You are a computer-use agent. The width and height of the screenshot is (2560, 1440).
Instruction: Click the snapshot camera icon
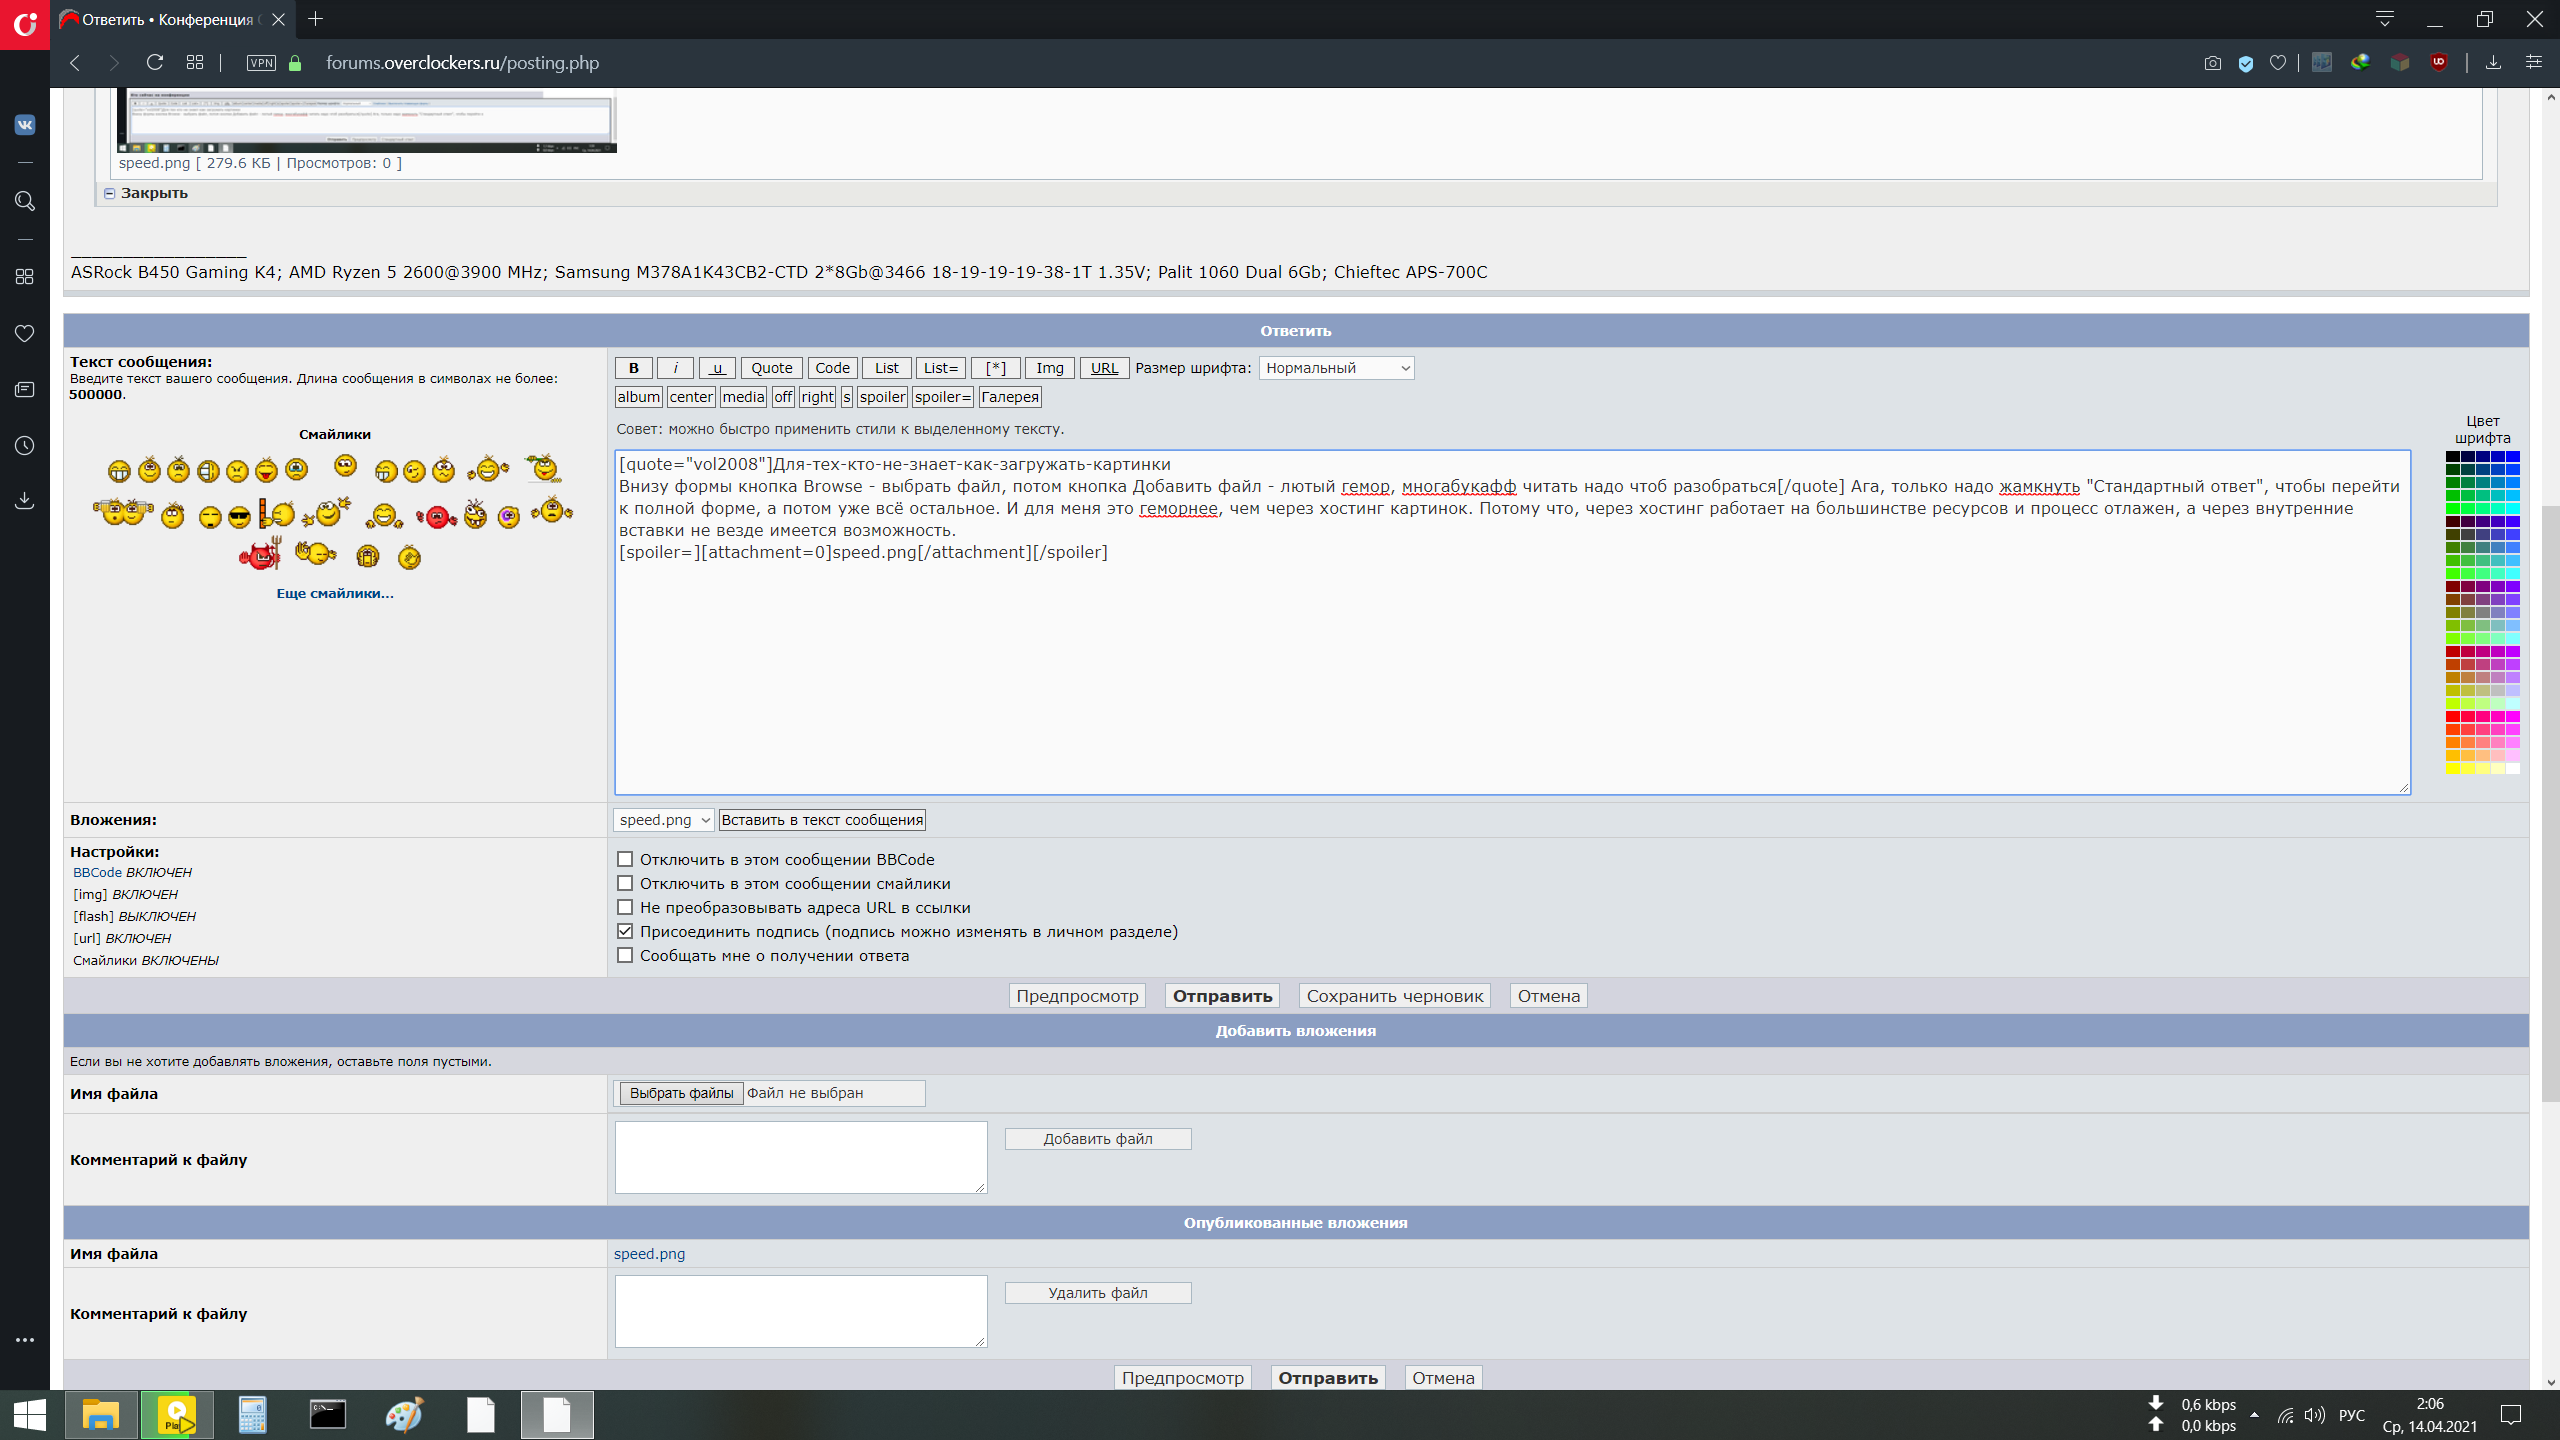click(x=2212, y=62)
